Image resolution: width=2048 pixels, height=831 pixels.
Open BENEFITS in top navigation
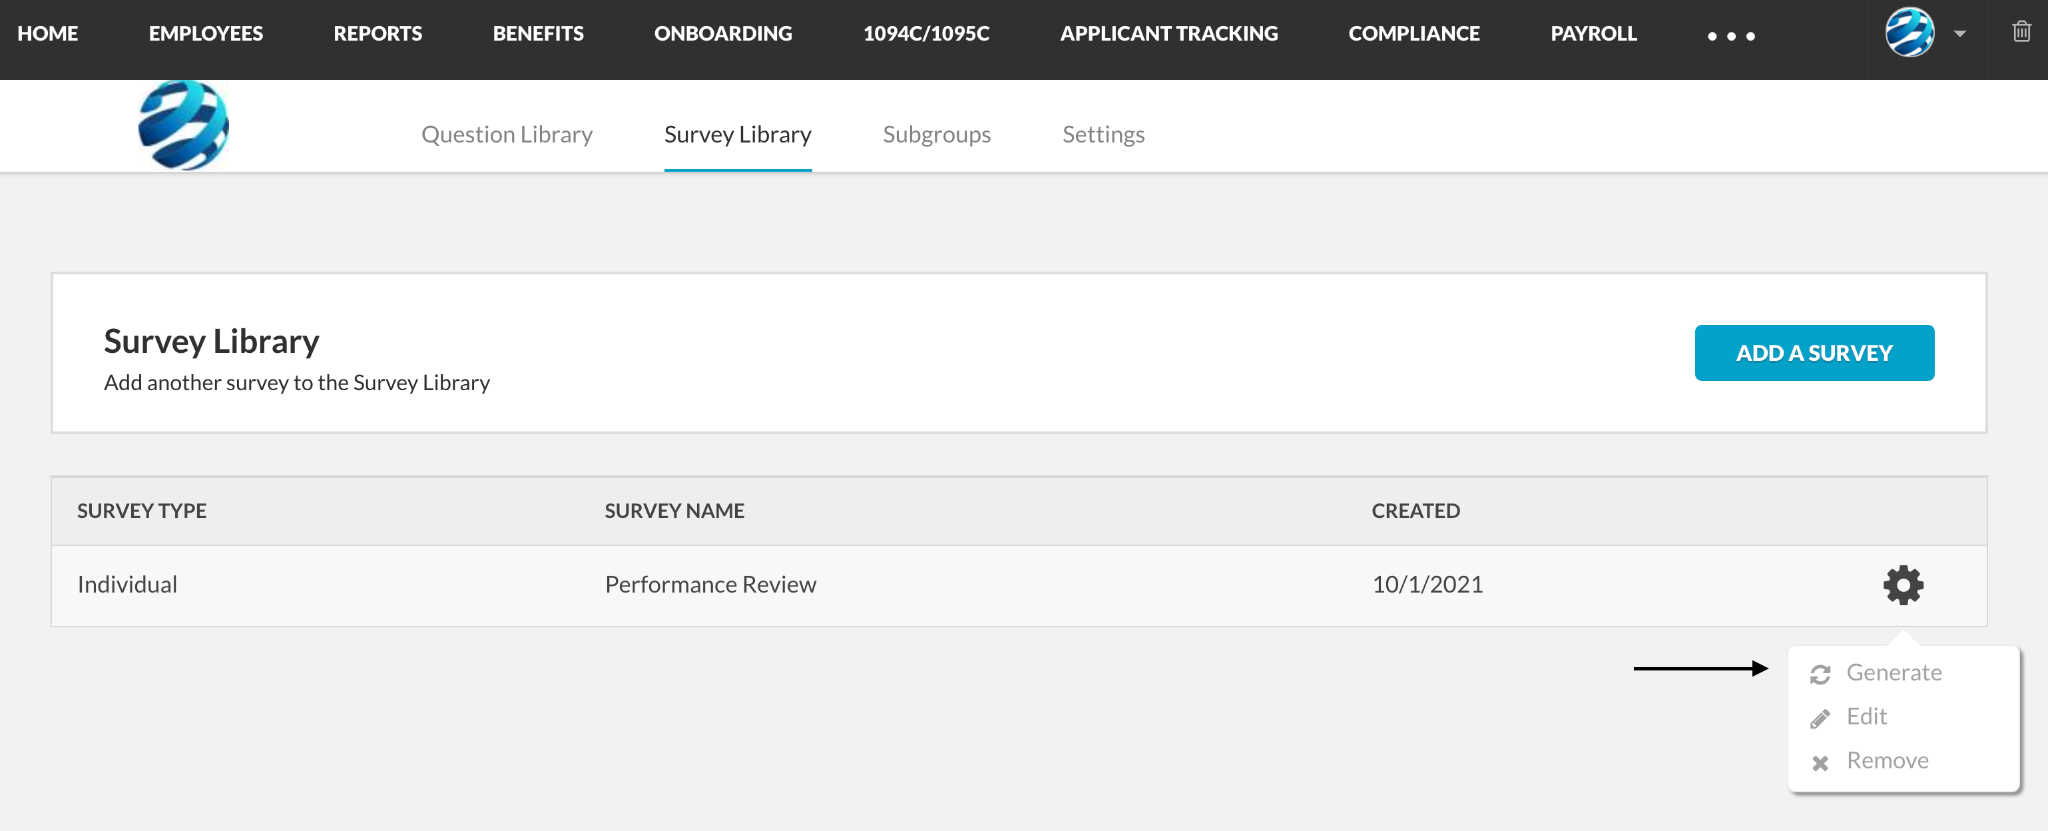pyautogui.click(x=538, y=33)
